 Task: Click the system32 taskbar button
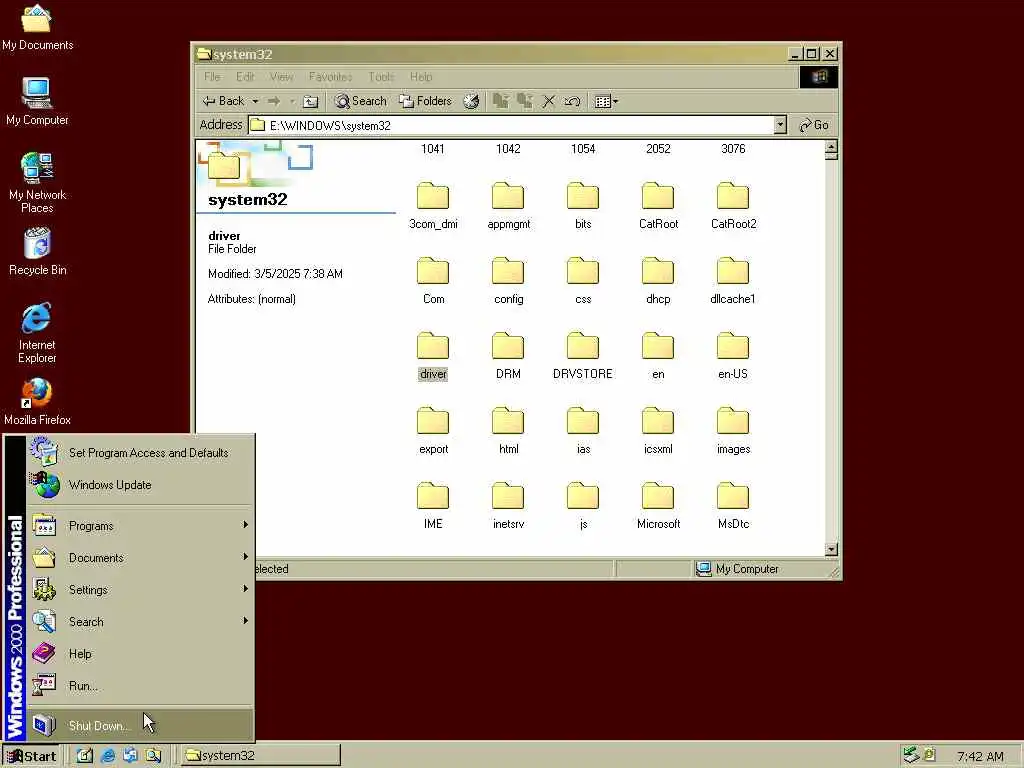tap(261, 756)
